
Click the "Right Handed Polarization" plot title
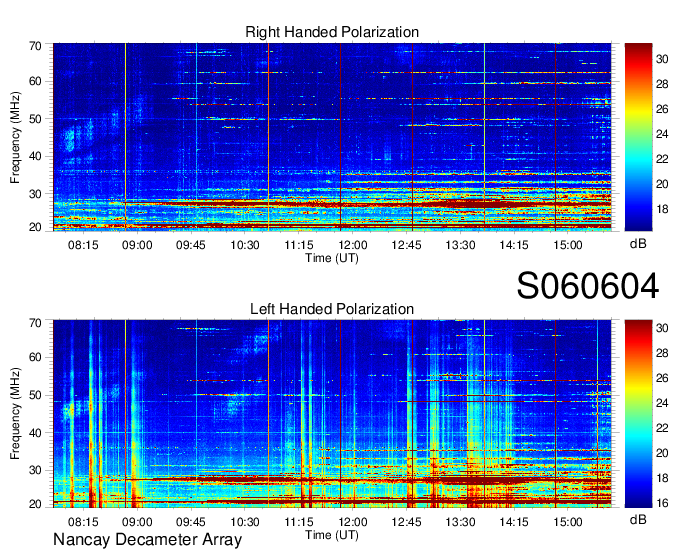pos(332,32)
